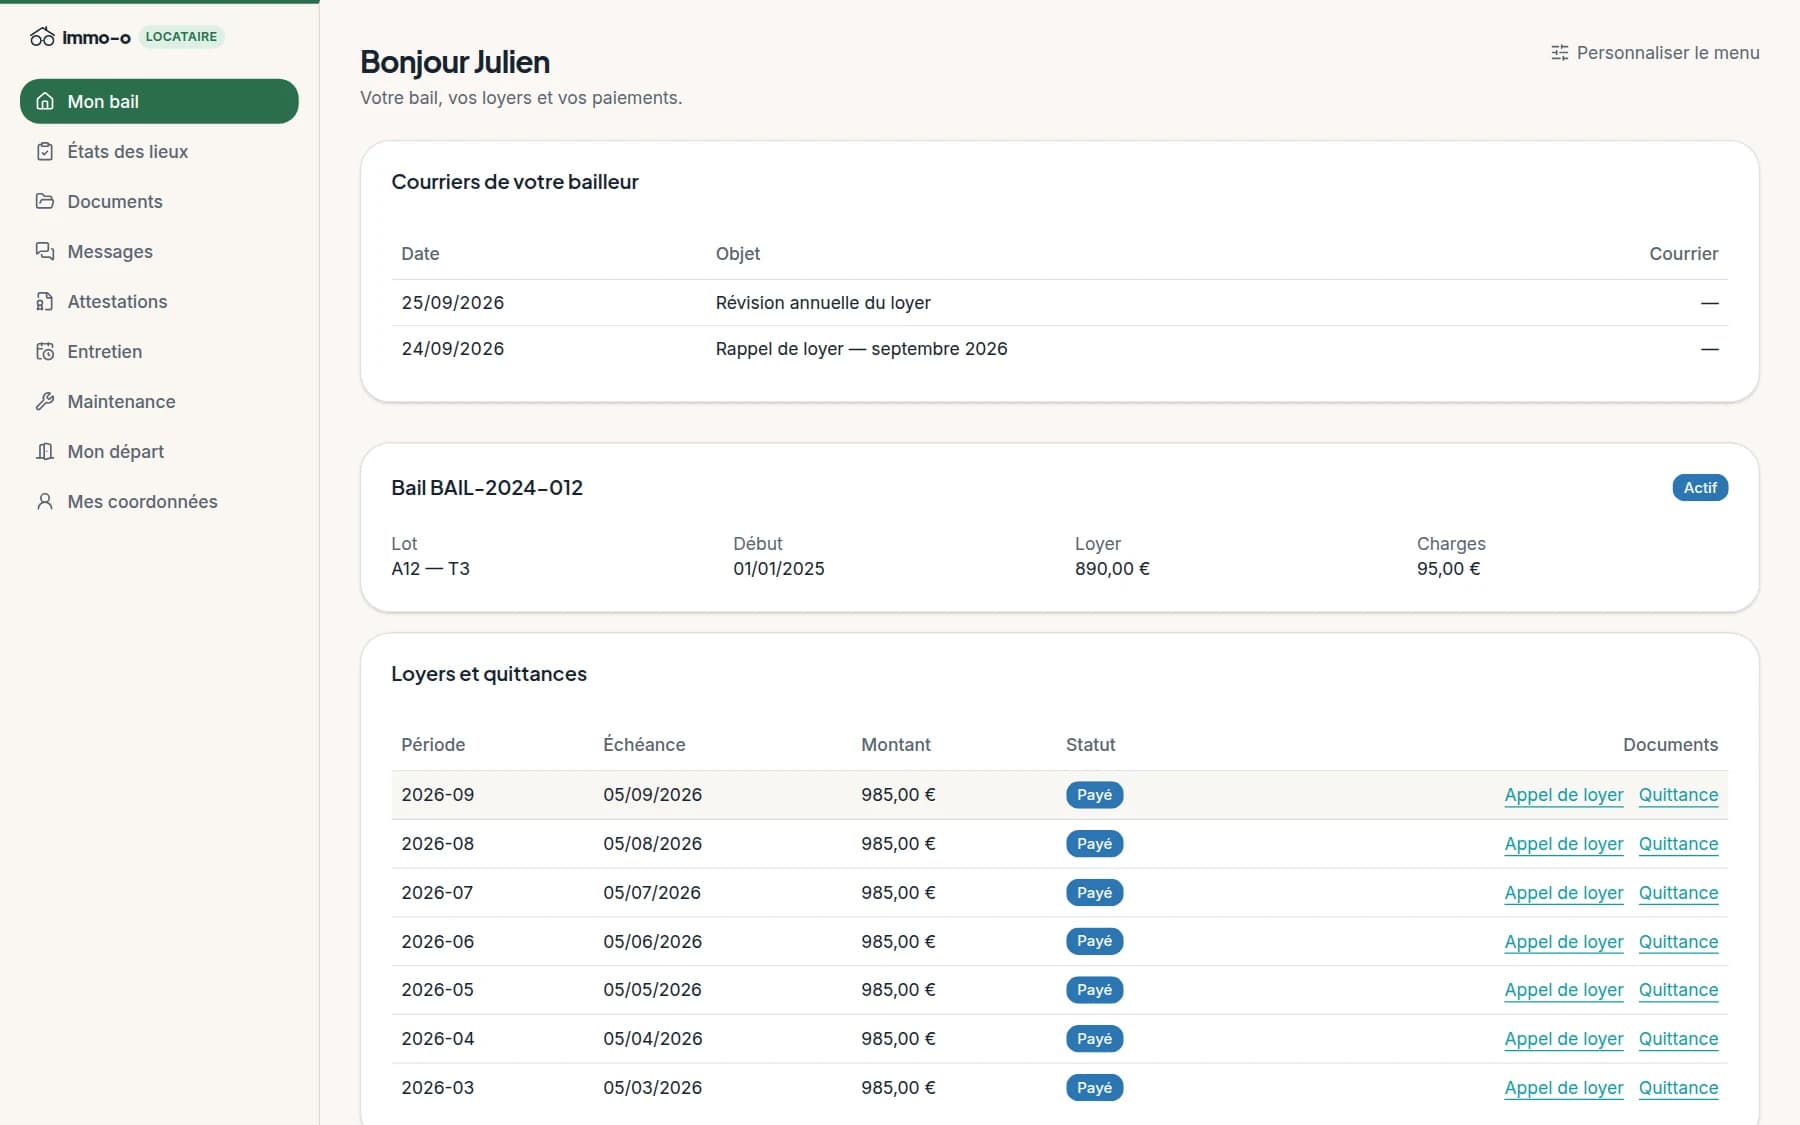Click the wrench icon beside Maintenance

(45, 401)
